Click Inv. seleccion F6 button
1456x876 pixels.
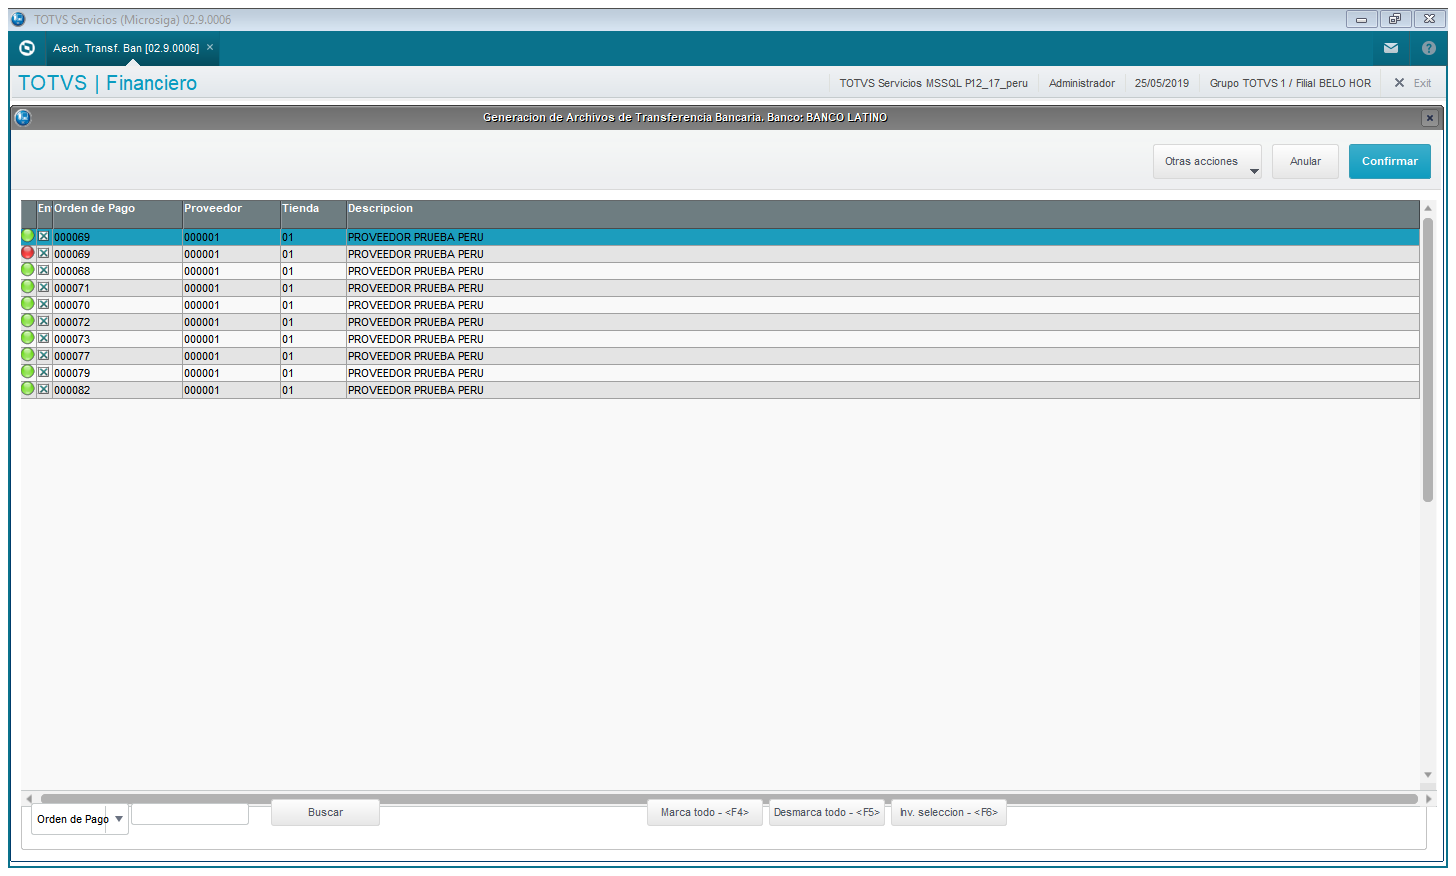[x=949, y=812]
